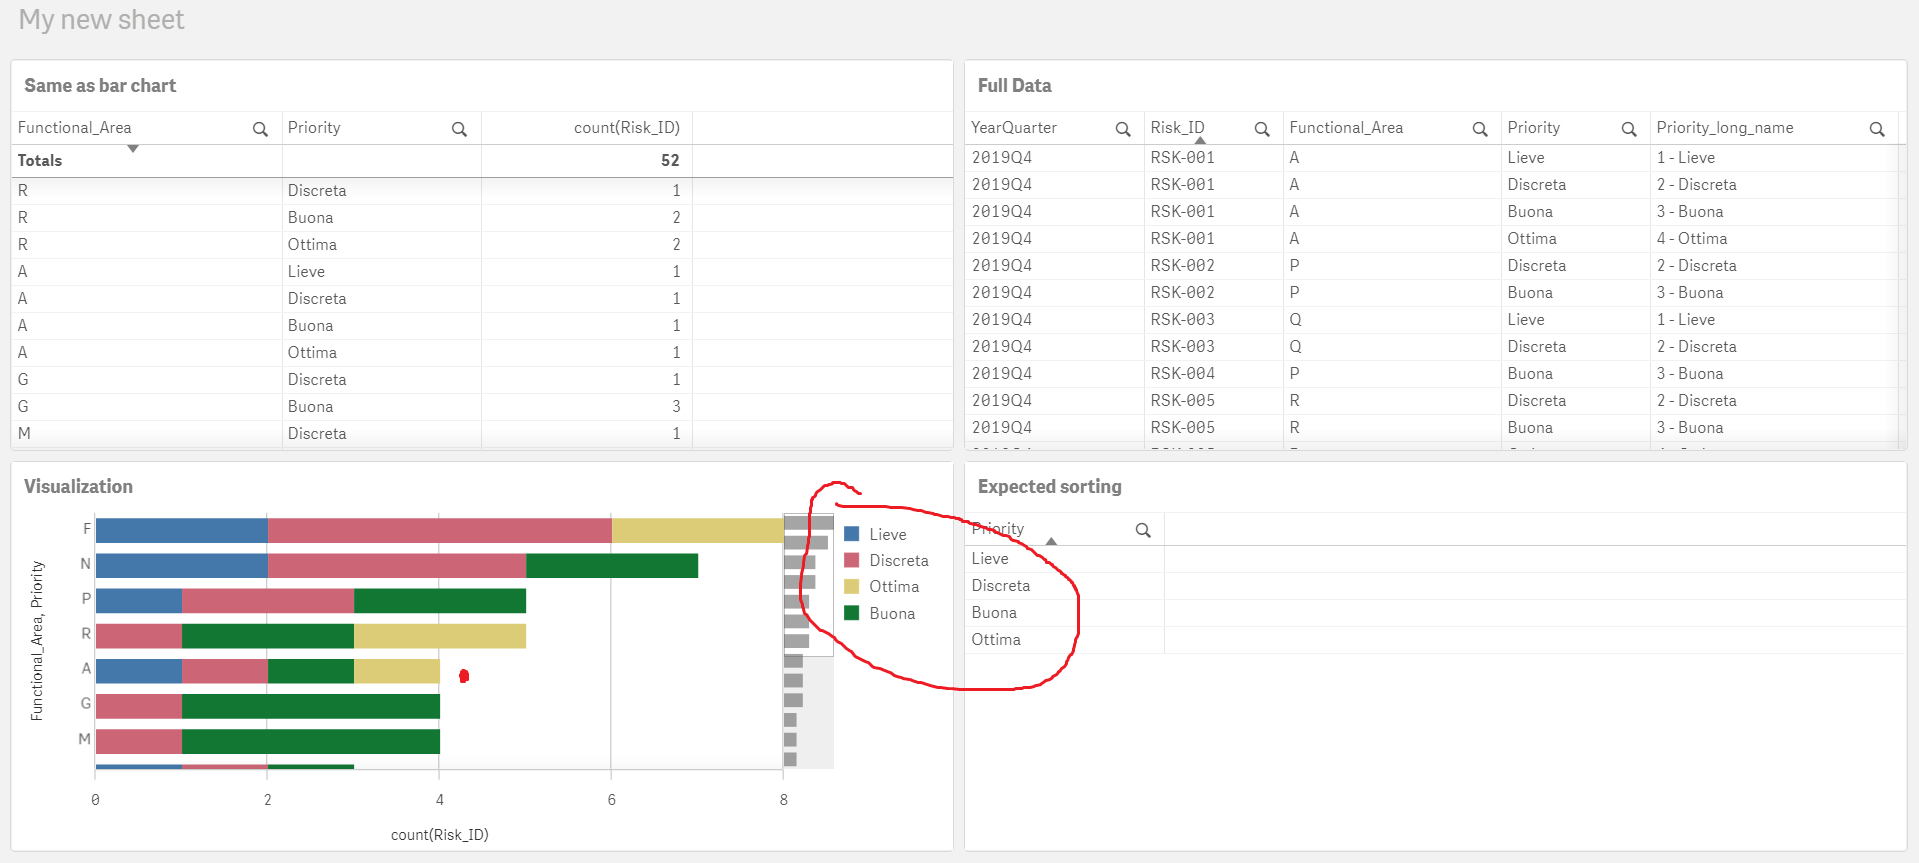Sort by count(Risk_ID) column header
1919x863 pixels.
626,128
